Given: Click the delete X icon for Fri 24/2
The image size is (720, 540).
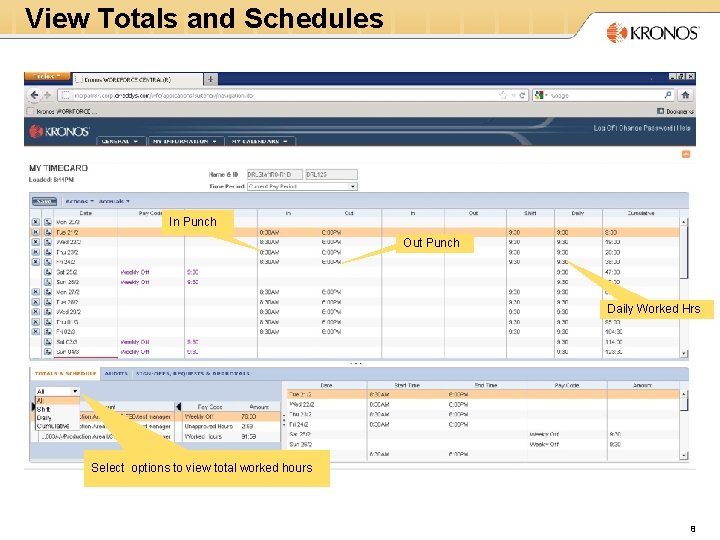Looking at the screenshot, I should (x=35, y=262).
